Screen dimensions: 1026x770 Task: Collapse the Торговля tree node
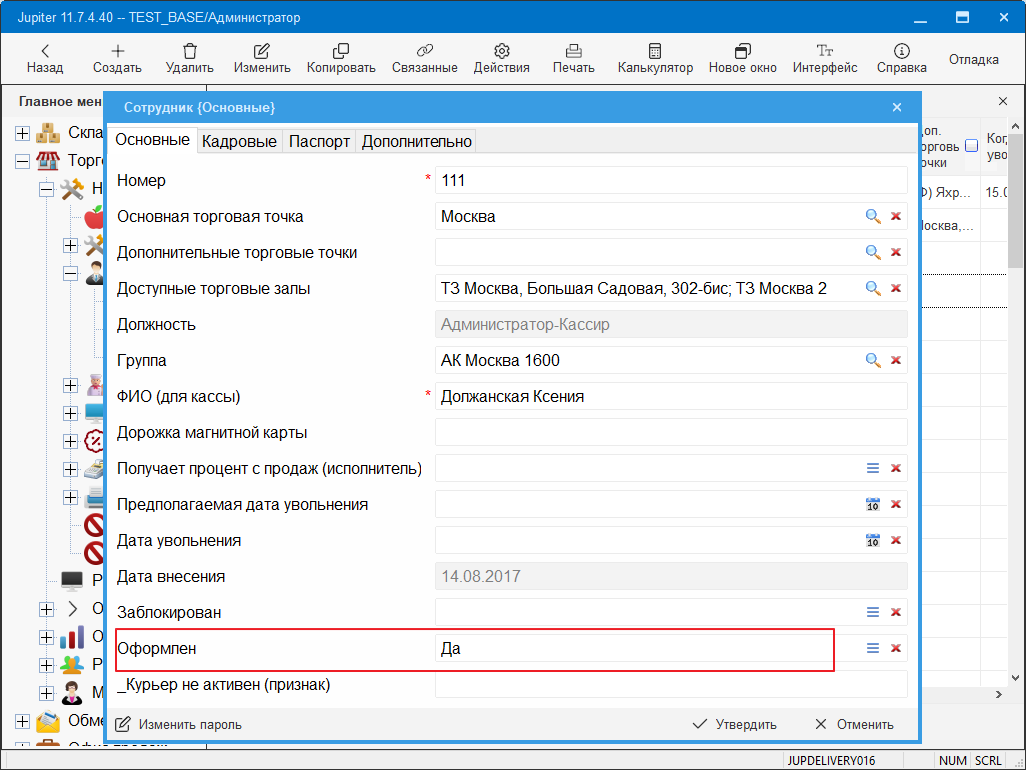tap(22, 161)
